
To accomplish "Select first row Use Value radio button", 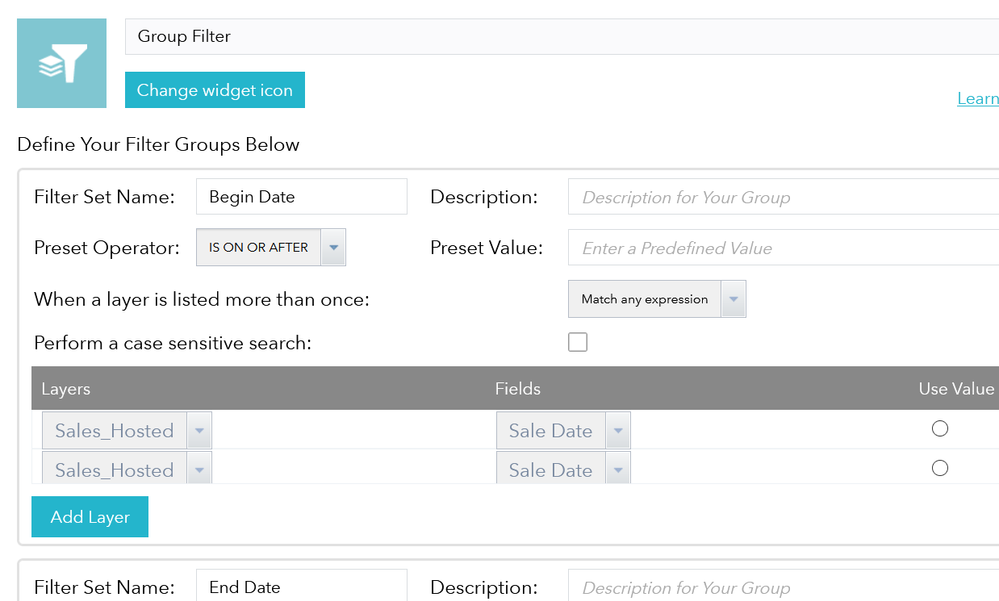I will (x=940, y=429).
